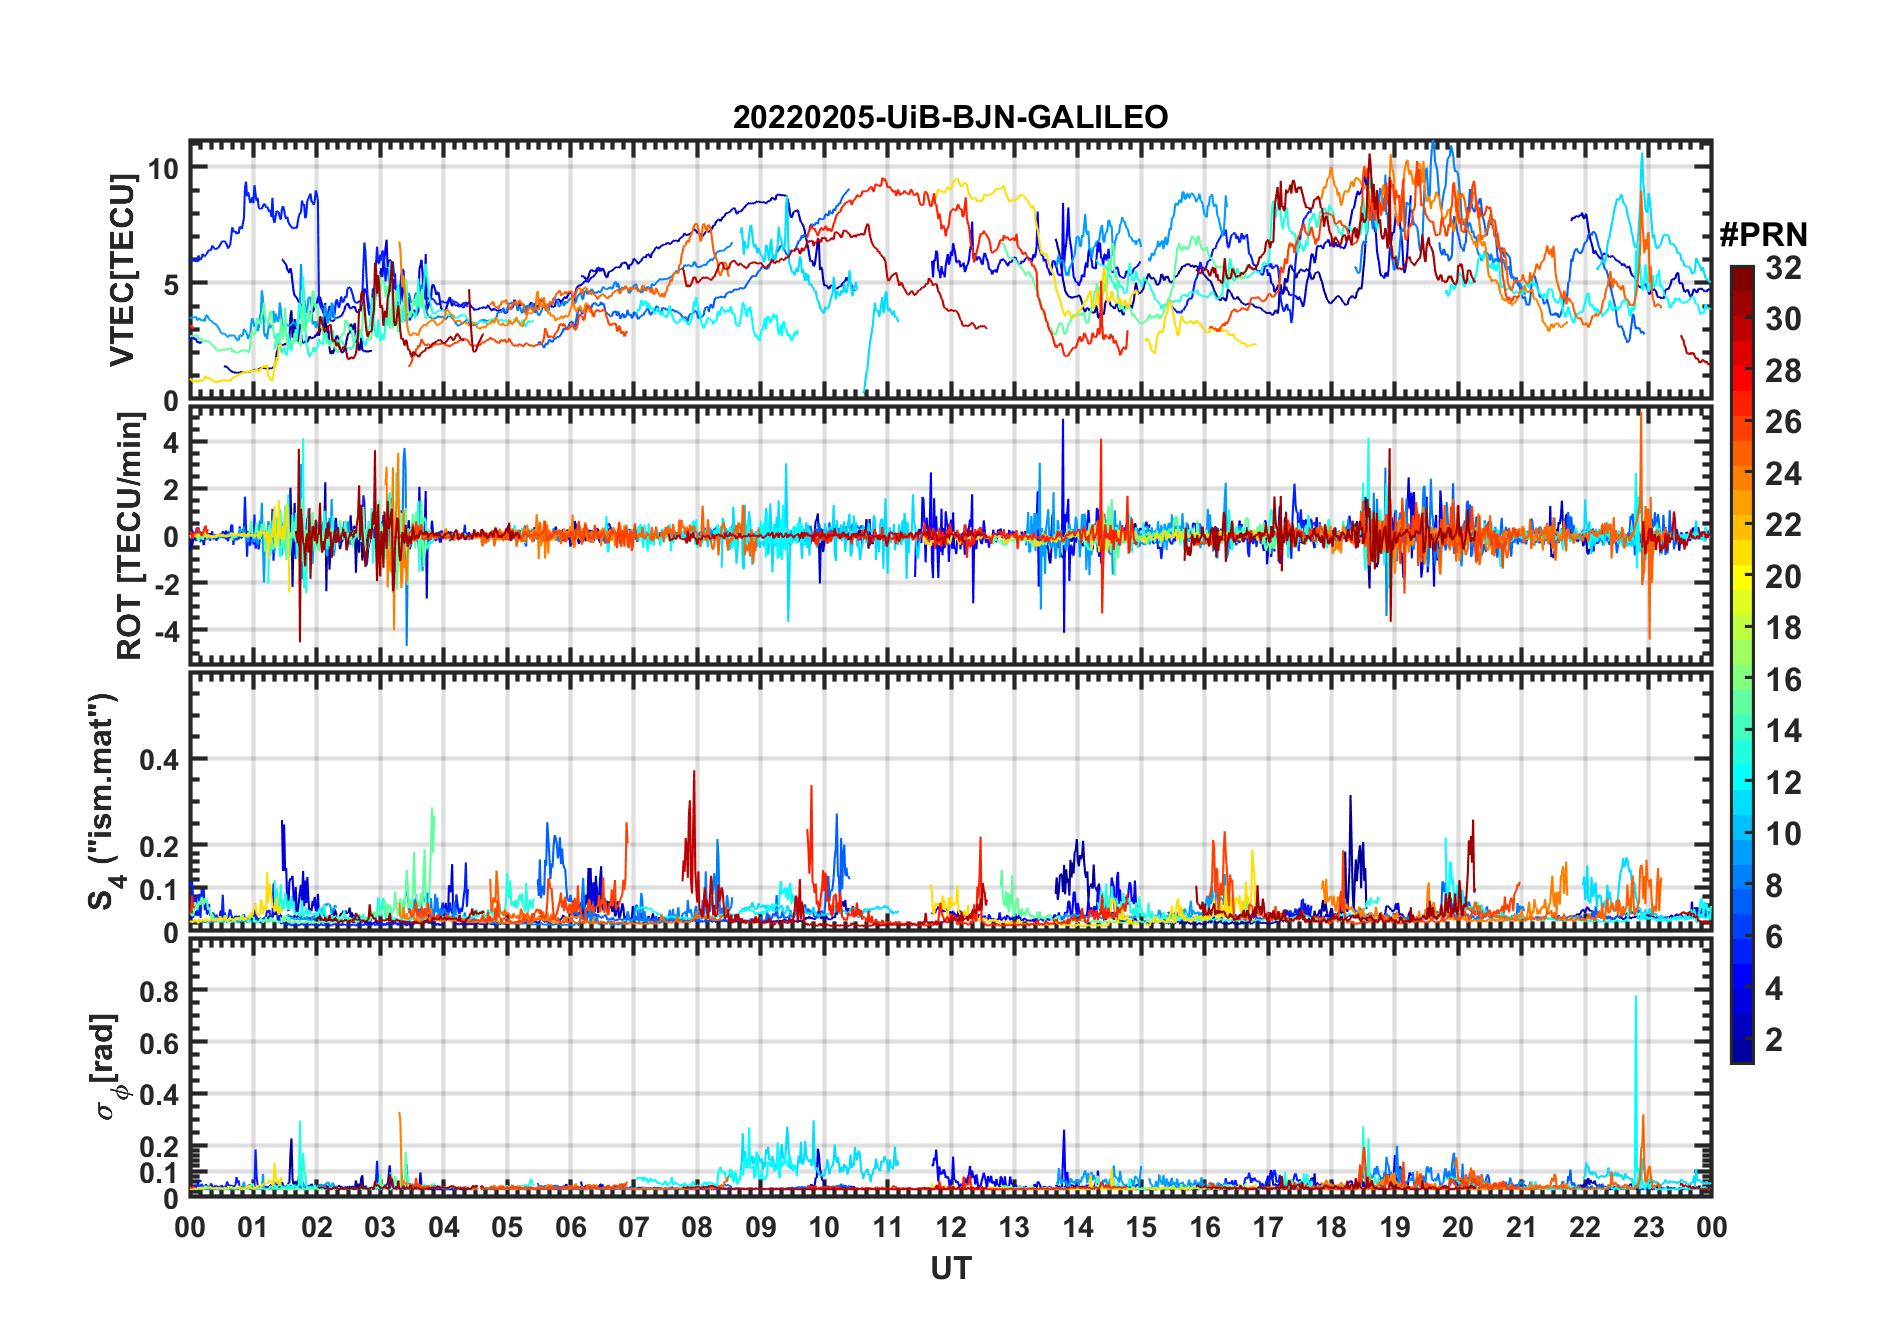Click the orange ROT spike near 23 UT

(1644, 525)
